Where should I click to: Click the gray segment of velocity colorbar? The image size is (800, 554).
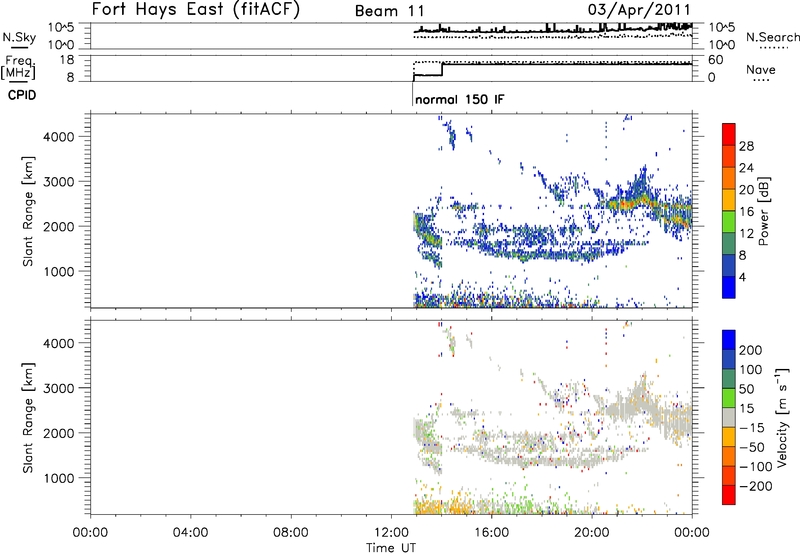tap(729, 417)
